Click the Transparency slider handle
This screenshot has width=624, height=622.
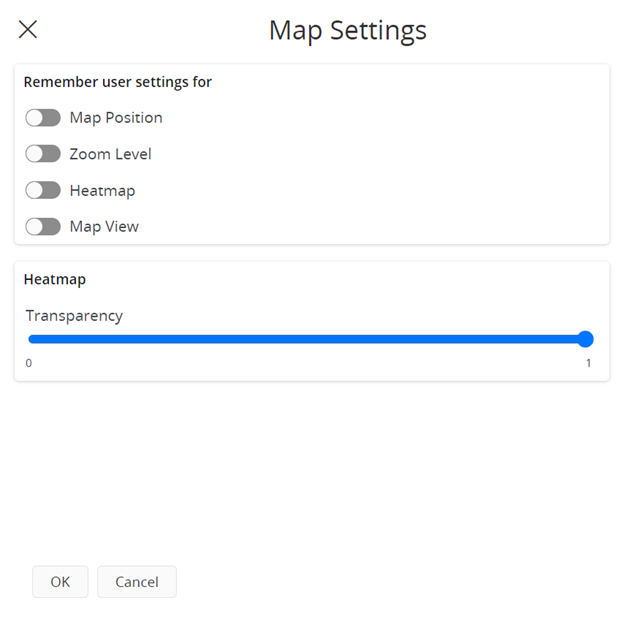(586, 339)
